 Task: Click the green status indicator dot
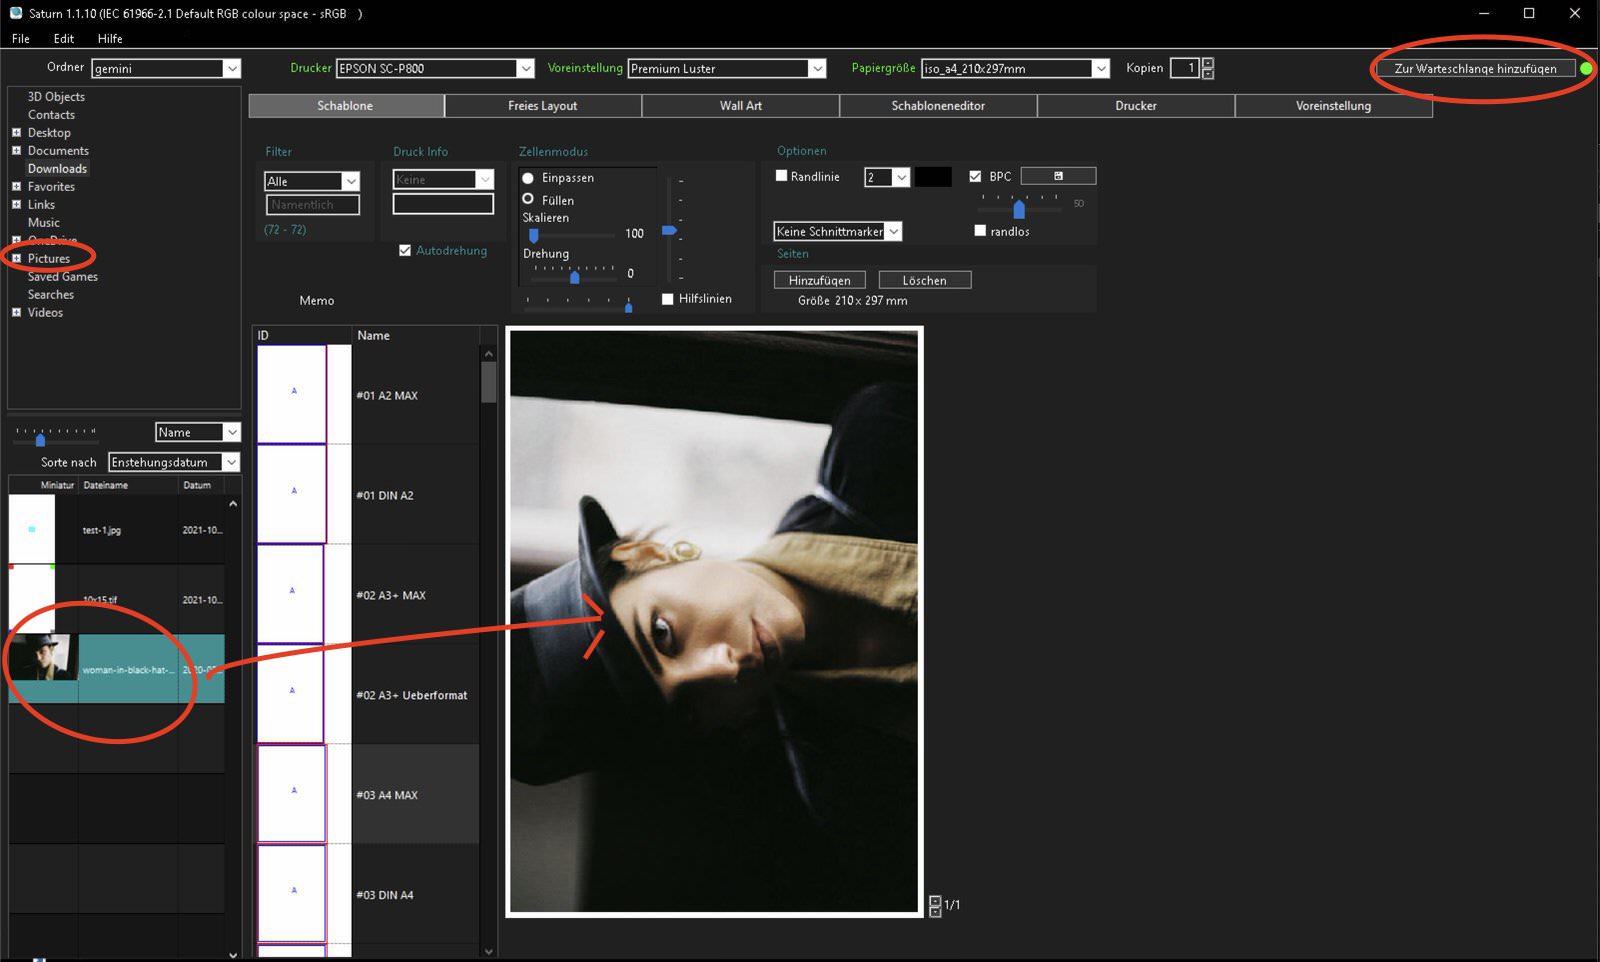pos(1586,68)
